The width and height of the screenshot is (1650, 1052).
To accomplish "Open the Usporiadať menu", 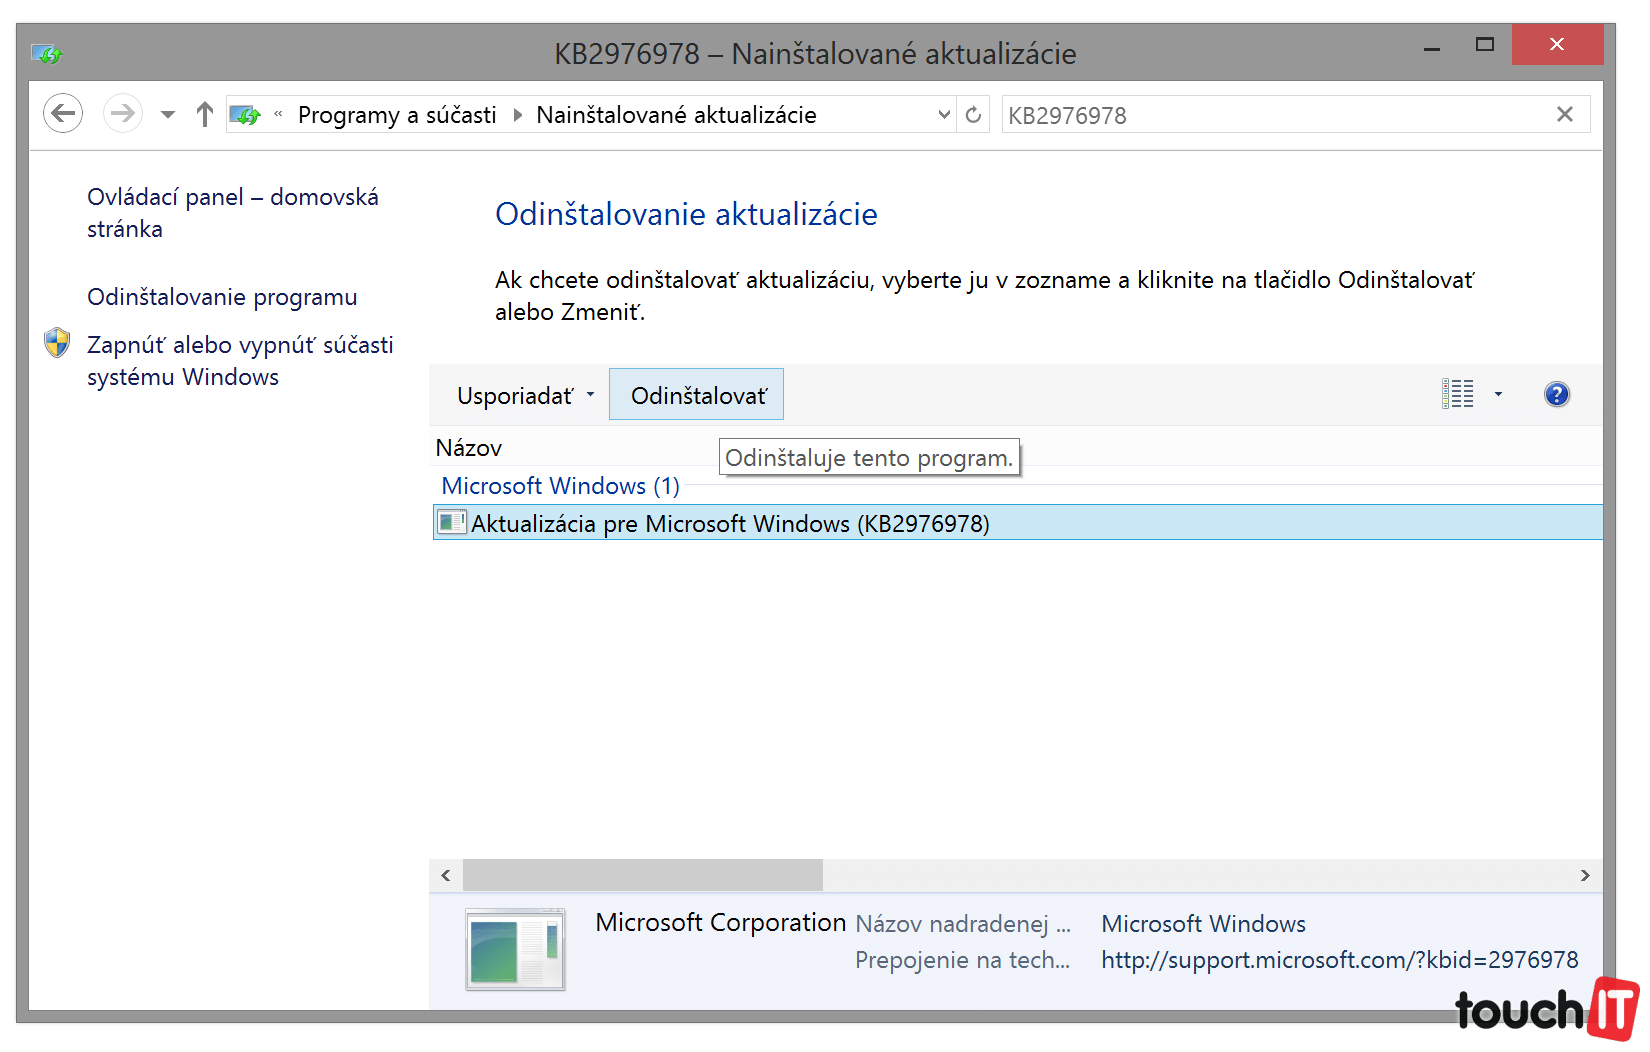I will pos(524,396).
